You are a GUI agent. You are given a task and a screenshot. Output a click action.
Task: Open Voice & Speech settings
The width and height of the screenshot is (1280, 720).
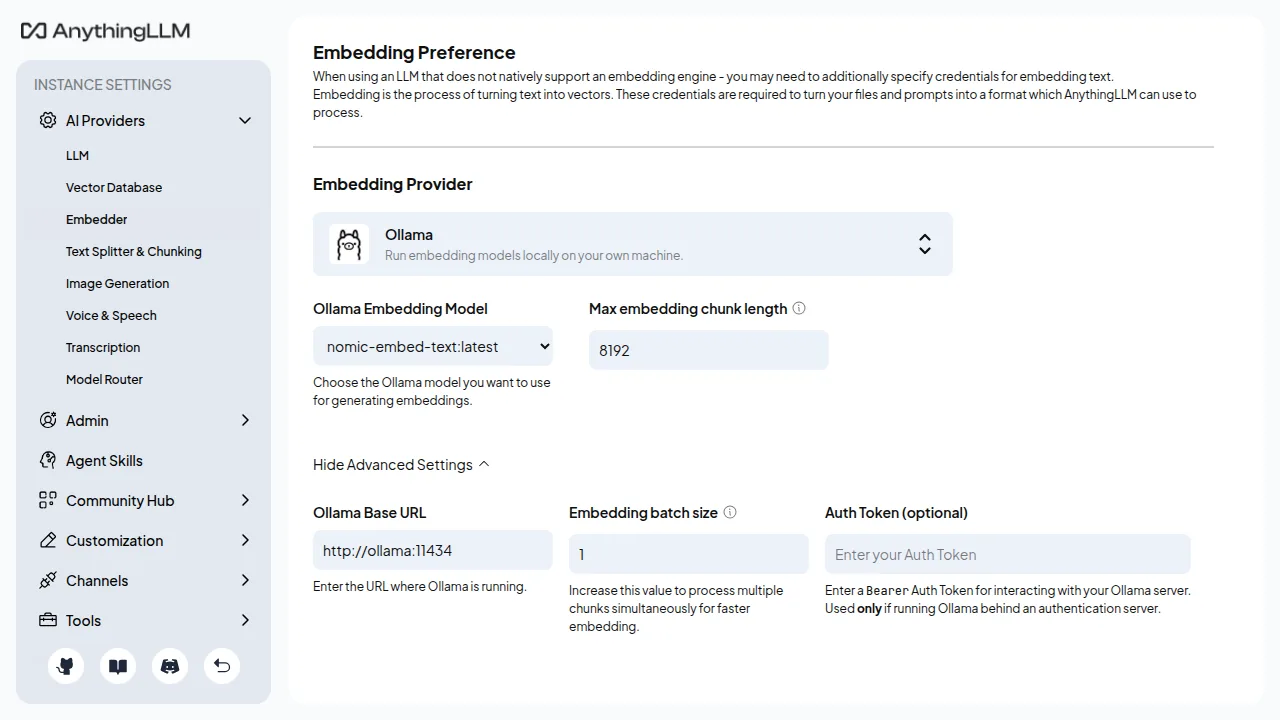click(111, 315)
